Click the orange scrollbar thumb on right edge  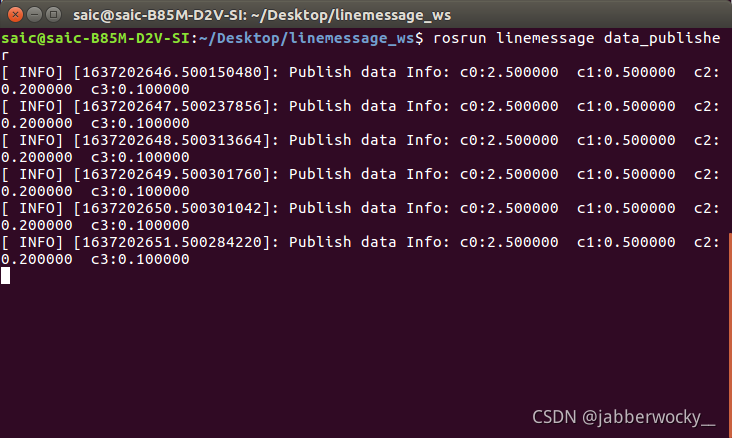pos(730,335)
